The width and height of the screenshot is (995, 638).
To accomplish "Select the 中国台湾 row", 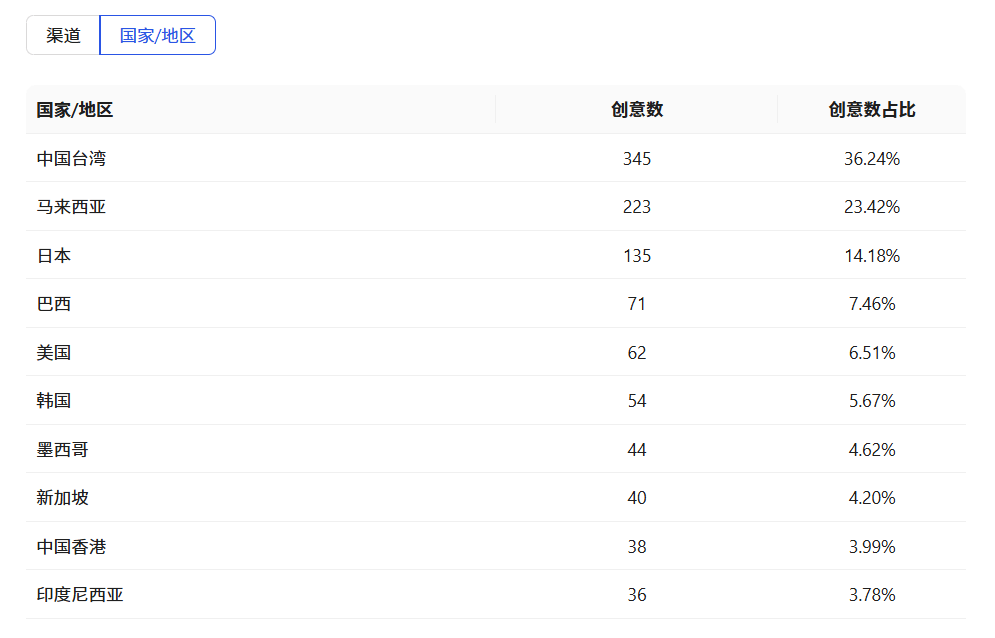I will click(x=71, y=158).
